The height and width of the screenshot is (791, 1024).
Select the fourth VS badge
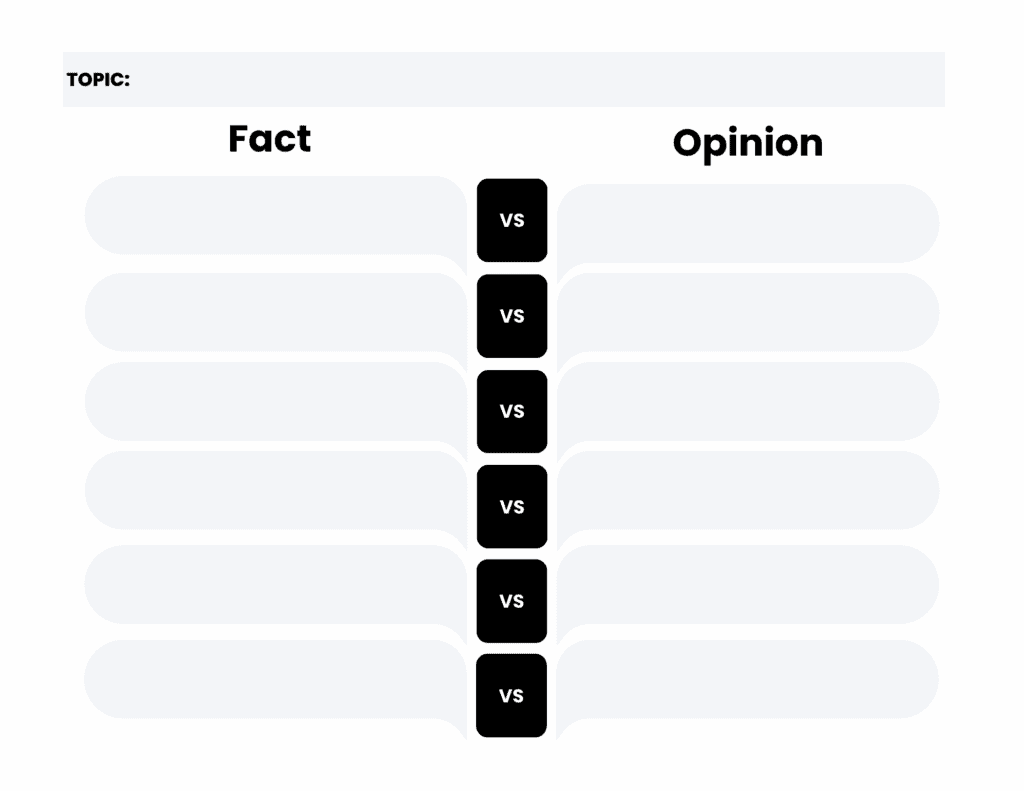point(512,506)
